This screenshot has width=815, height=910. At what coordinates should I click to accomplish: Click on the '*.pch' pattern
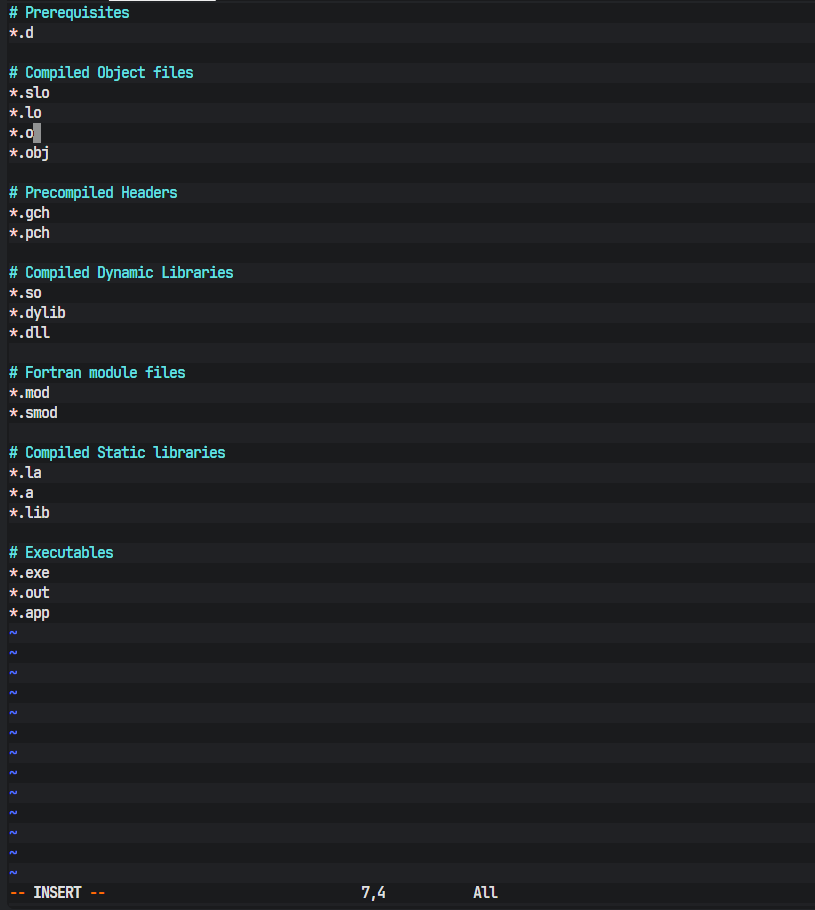[x=30, y=233]
